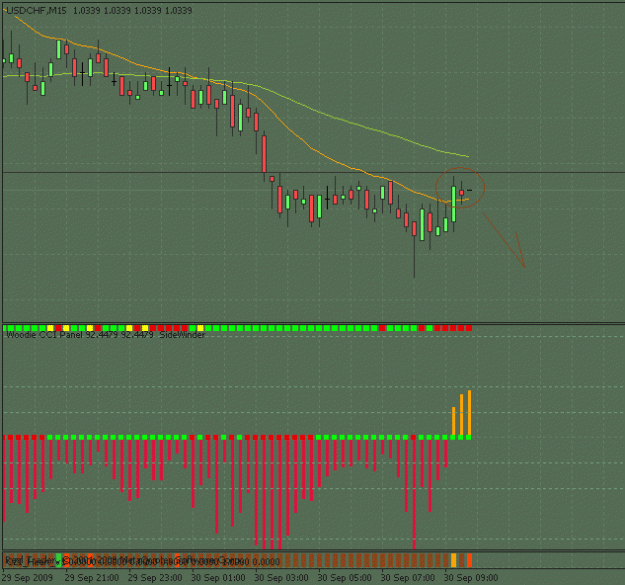Click the green block in bottom indicator strip
The height and width of the screenshot is (585, 625).
pos(59,560)
